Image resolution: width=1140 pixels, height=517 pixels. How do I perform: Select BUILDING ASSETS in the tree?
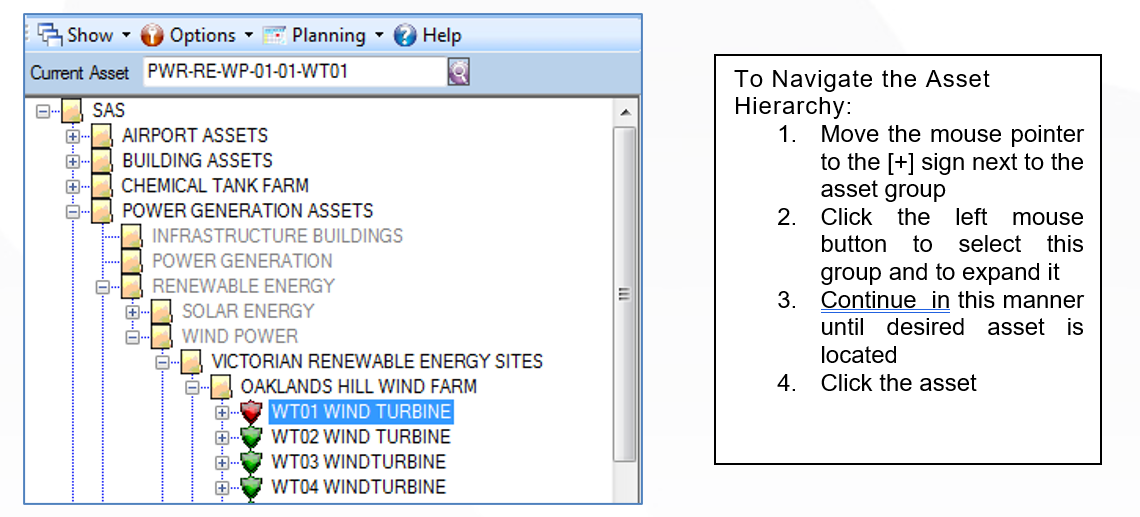(197, 161)
